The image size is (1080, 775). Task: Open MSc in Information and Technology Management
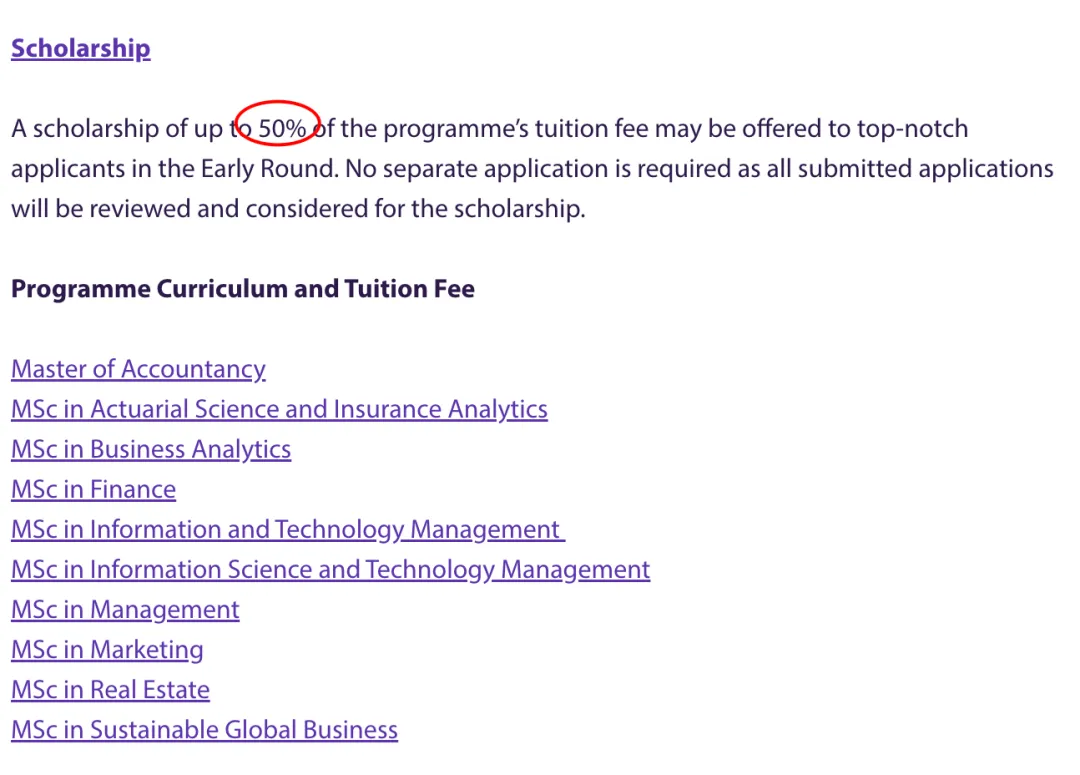tap(287, 529)
